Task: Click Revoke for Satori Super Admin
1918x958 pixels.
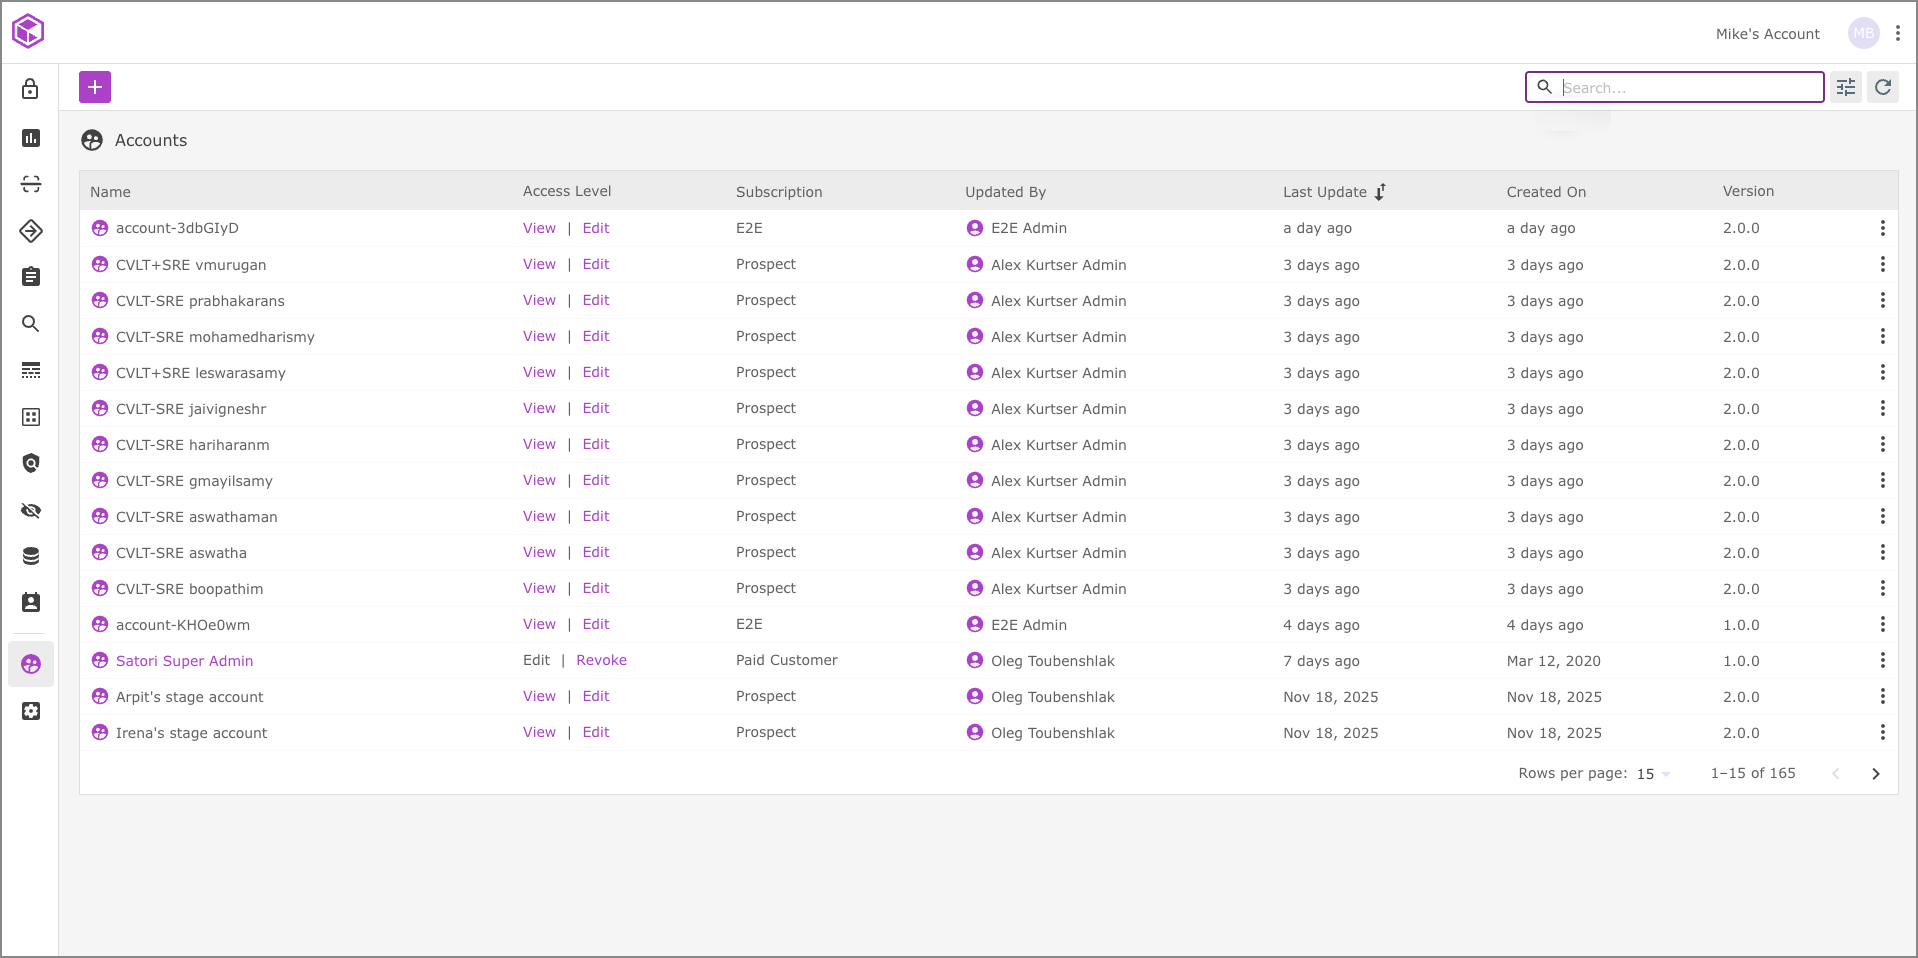Action: pos(601,661)
